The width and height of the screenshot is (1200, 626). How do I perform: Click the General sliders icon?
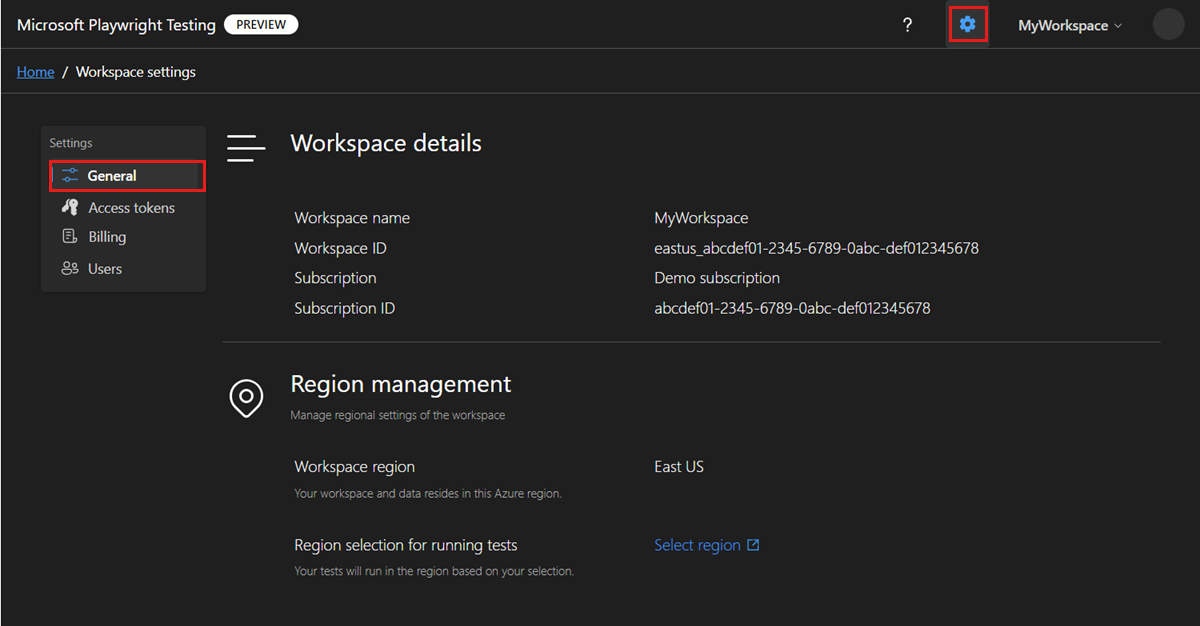tap(70, 175)
